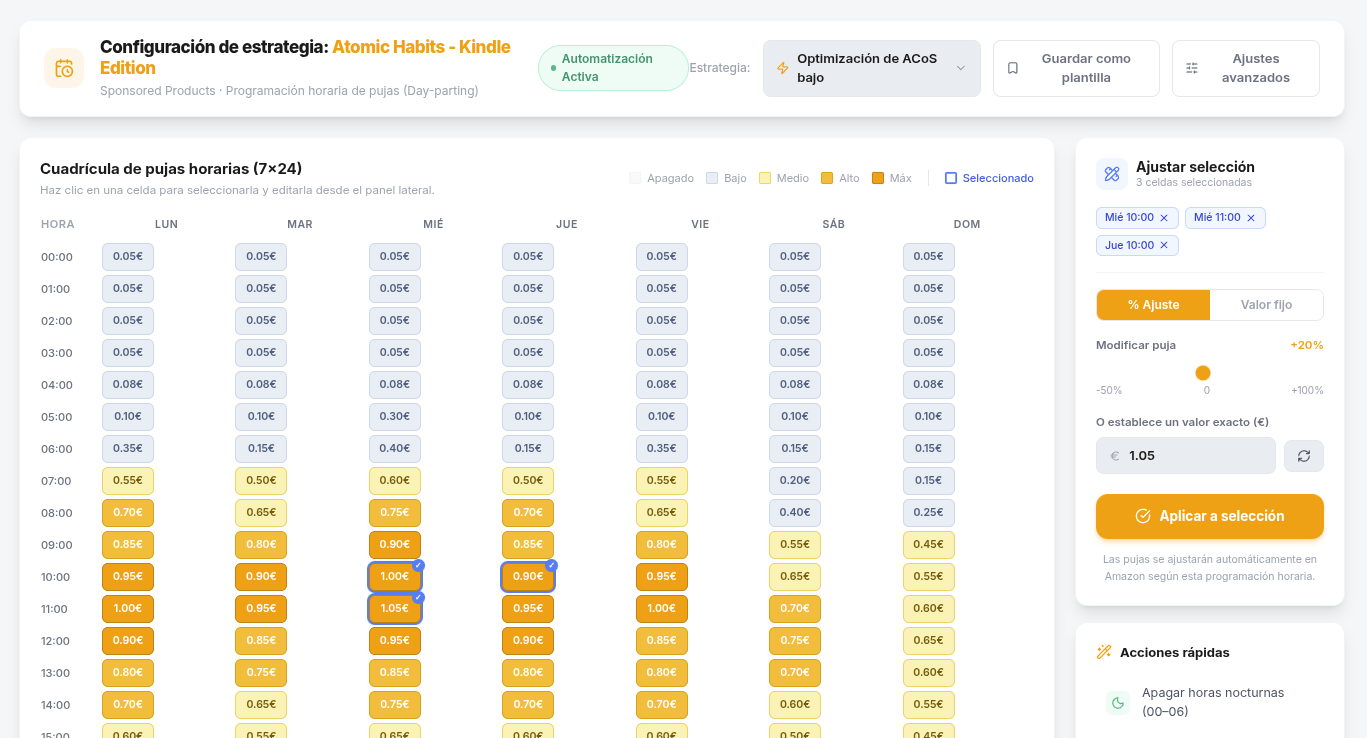Switch to the % Ajuste tab
The image size is (1367, 738).
click(x=1153, y=305)
